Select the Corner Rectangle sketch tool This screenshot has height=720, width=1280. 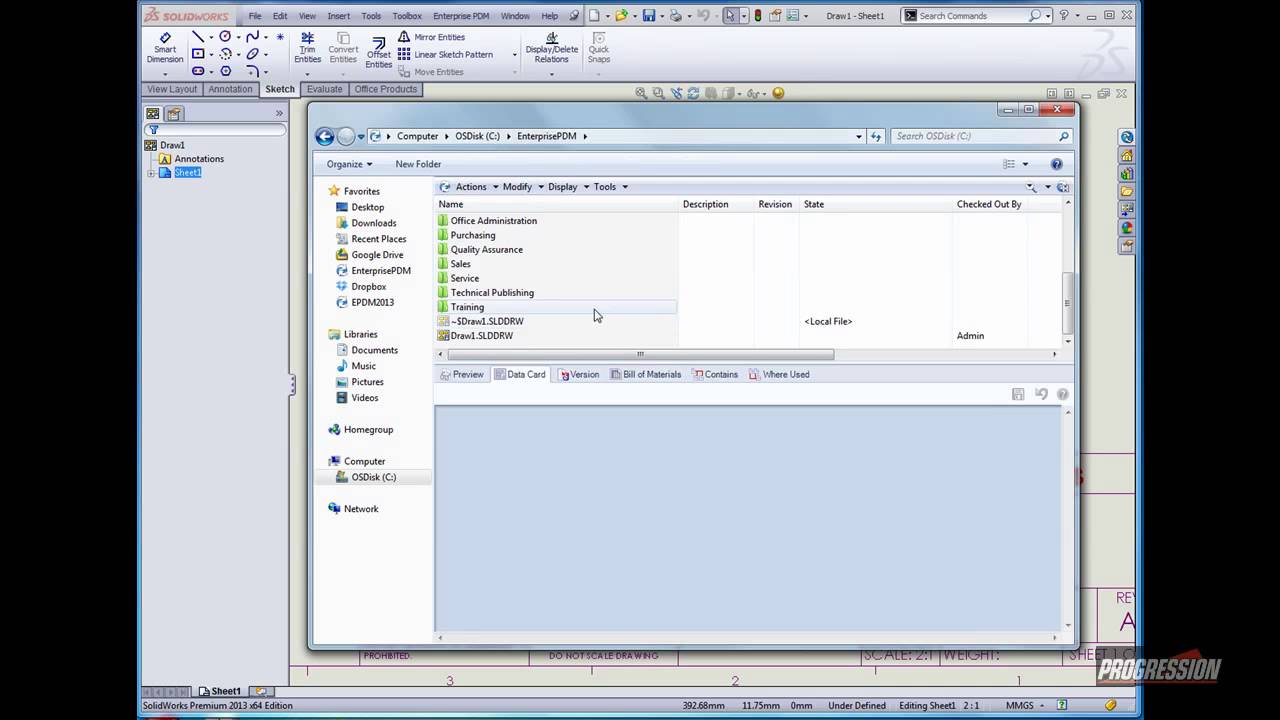tap(198, 54)
